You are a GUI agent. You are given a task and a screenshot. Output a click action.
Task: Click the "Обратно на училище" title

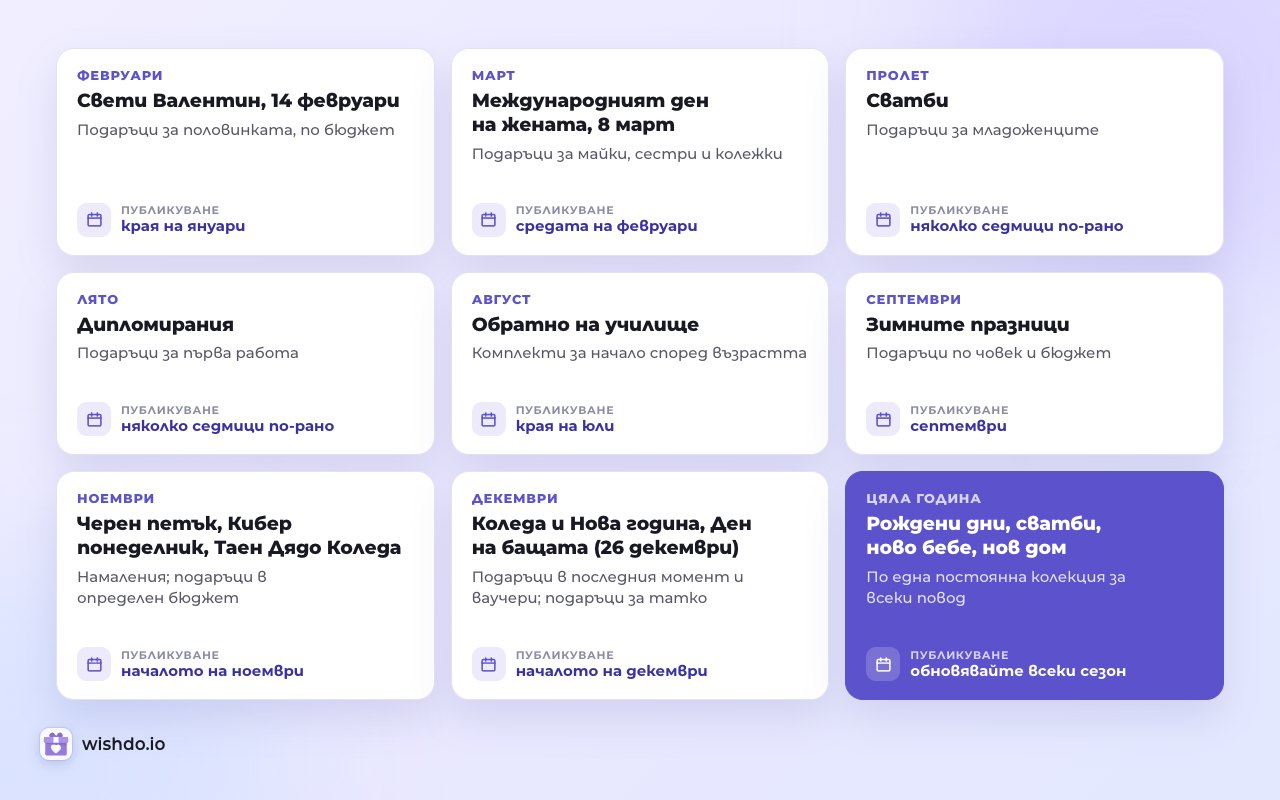click(x=585, y=325)
